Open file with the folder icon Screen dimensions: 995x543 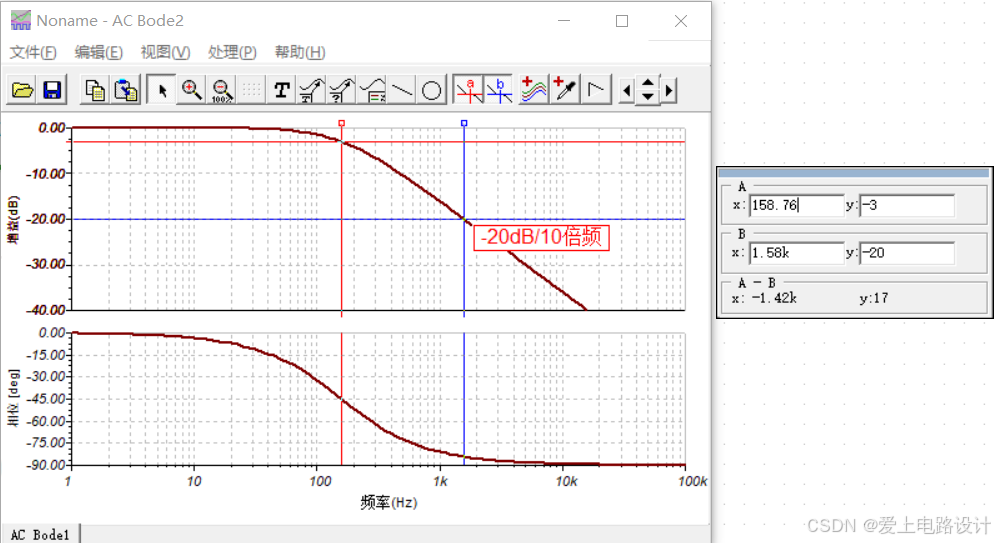[22, 90]
